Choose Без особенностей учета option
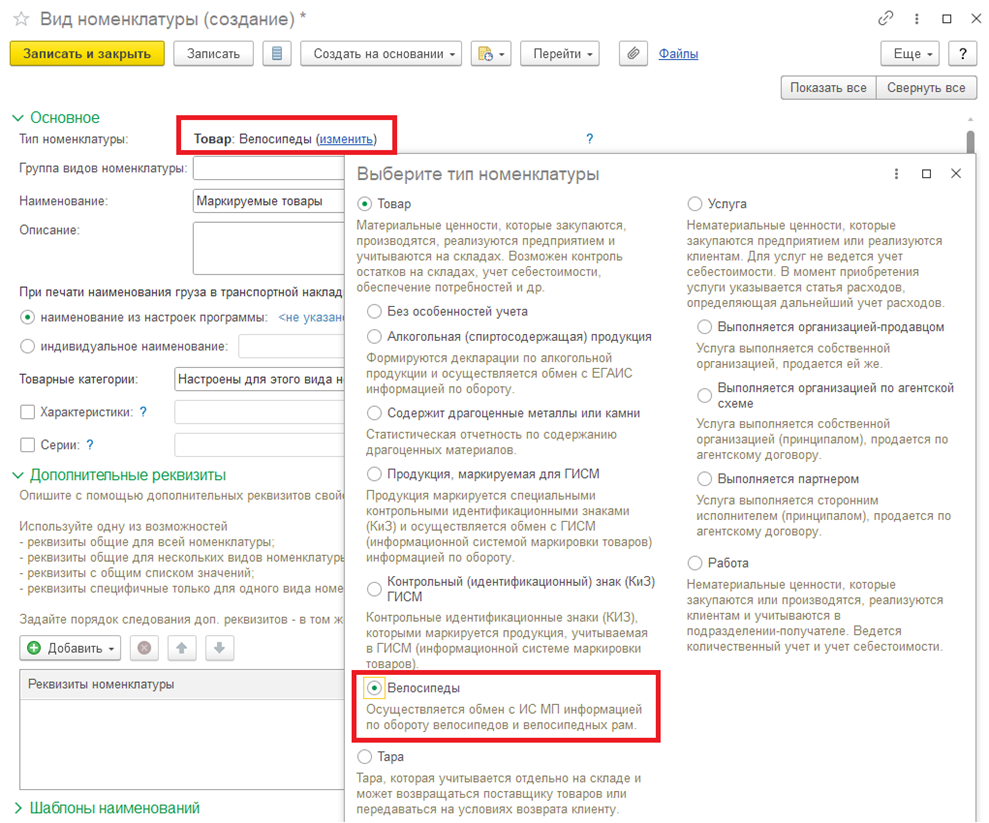 coord(375,312)
